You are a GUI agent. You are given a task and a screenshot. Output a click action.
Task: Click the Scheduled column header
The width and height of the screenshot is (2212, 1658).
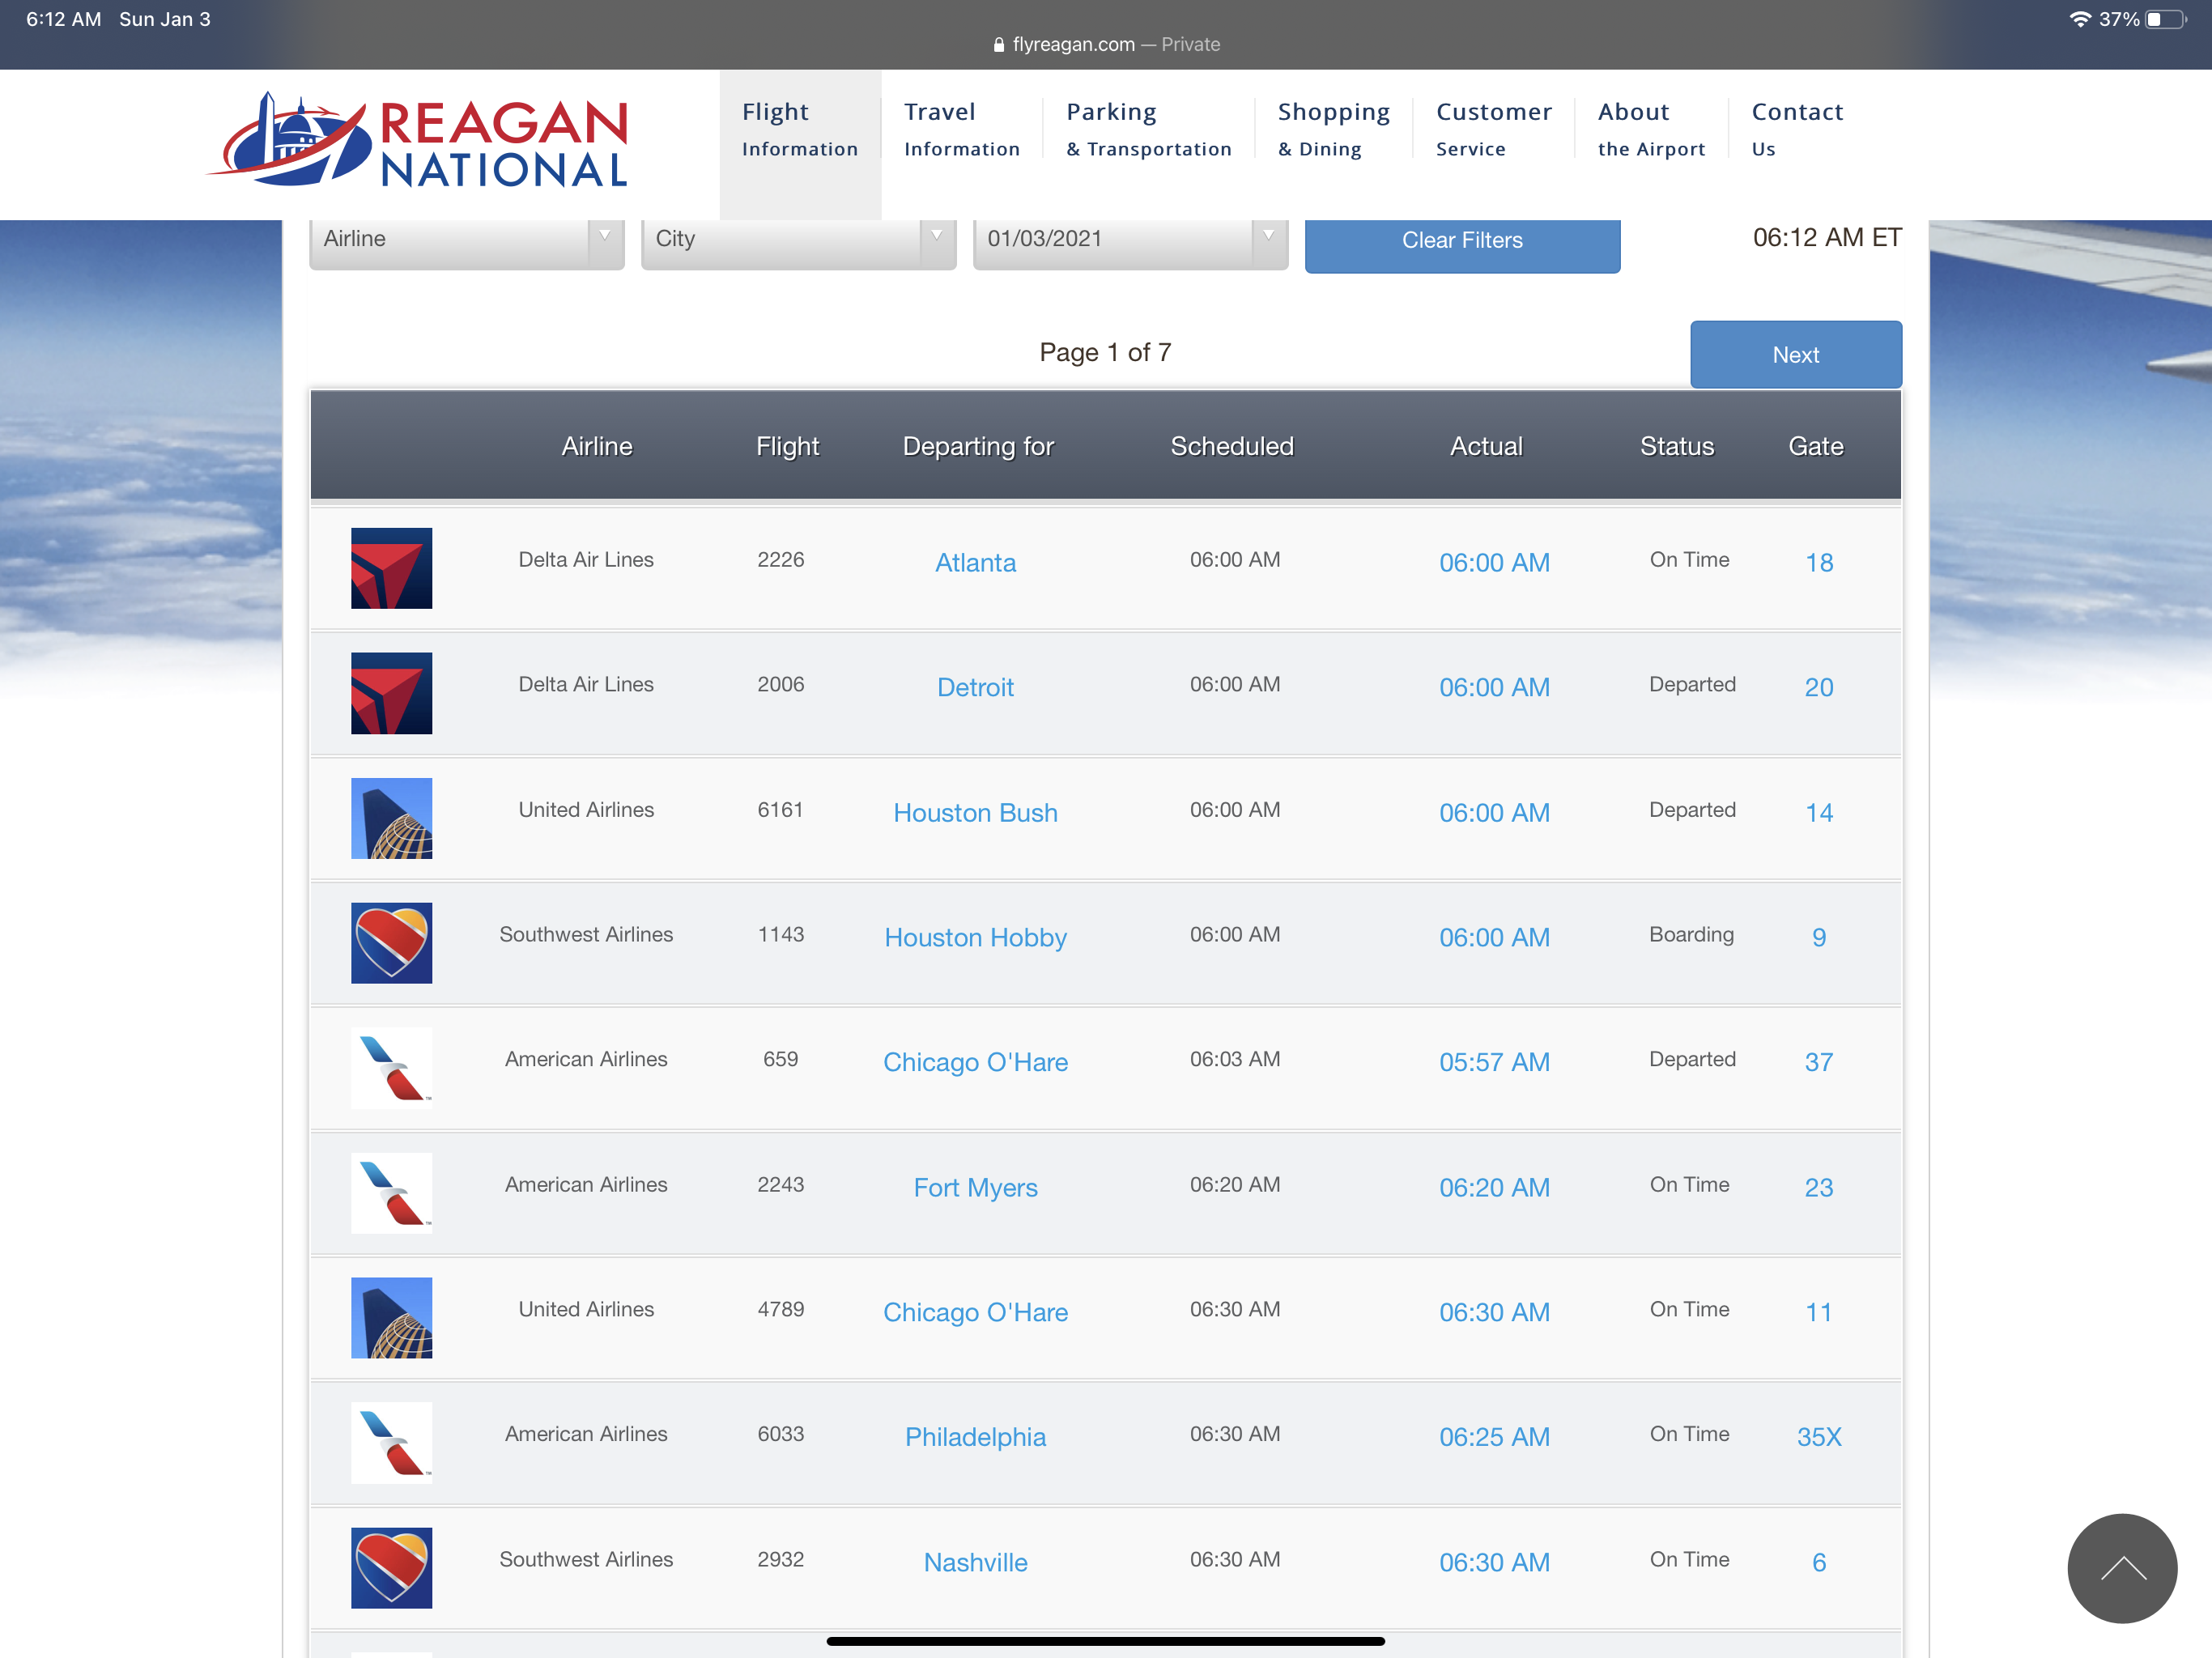click(1232, 446)
